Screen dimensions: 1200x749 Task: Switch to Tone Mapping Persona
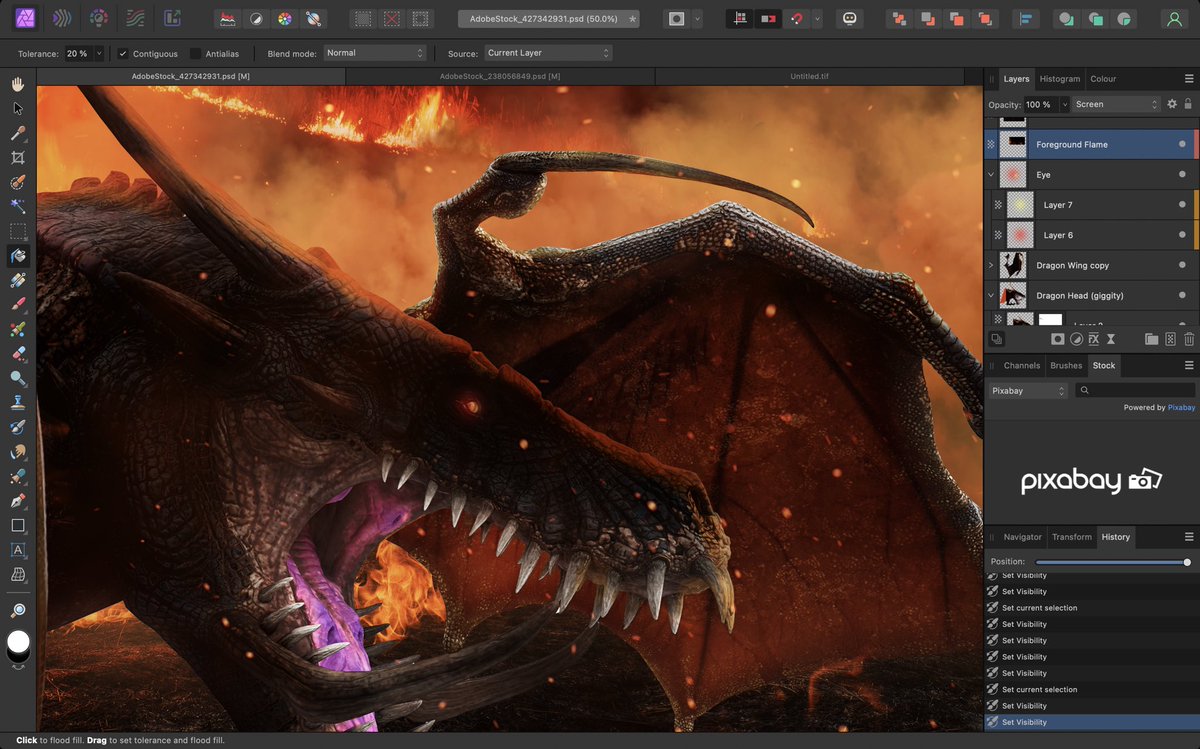pos(134,18)
